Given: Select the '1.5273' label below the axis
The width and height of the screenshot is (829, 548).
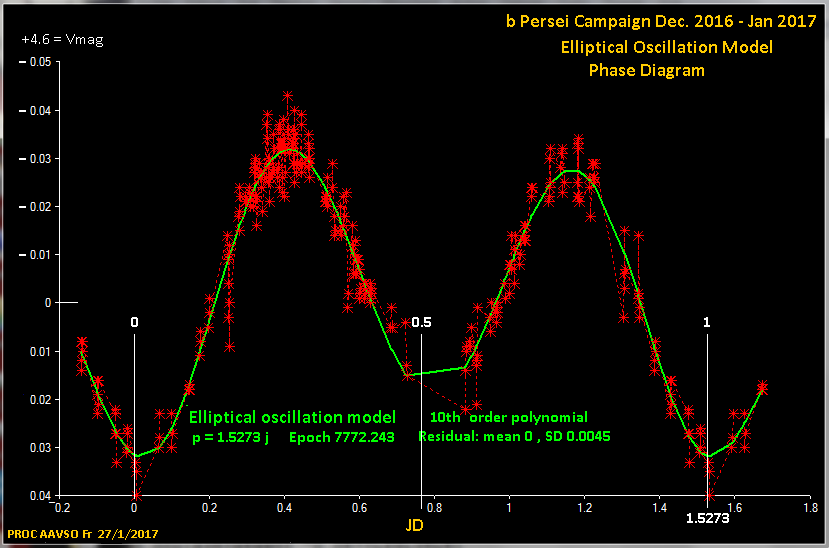Looking at the screenshot, I should point(708,519).
